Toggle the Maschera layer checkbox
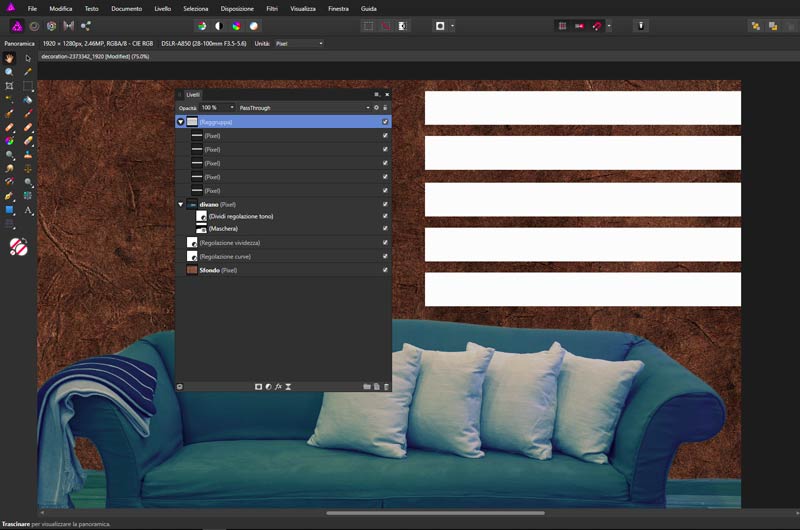This screenshot has width=800, height=530. tap(385, 229)
